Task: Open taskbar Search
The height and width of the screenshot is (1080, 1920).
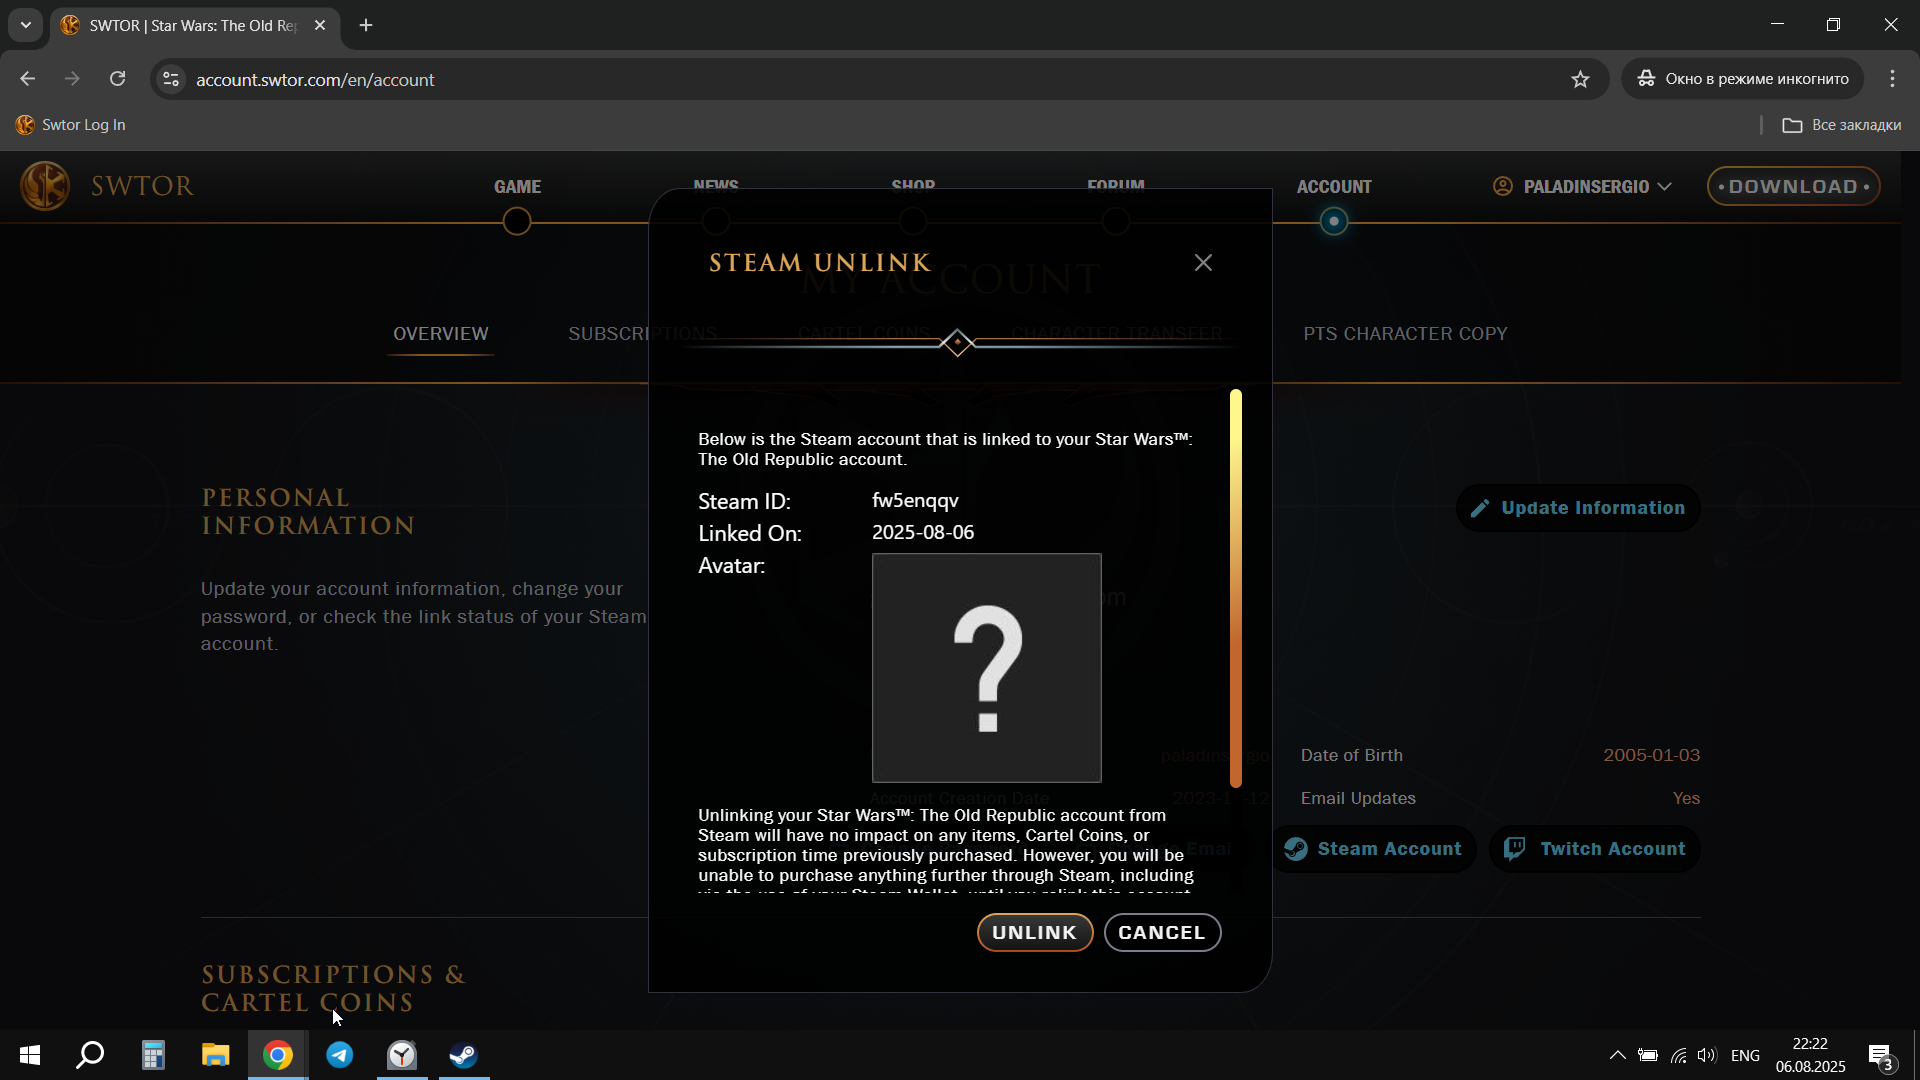Action: point(91,1055)
